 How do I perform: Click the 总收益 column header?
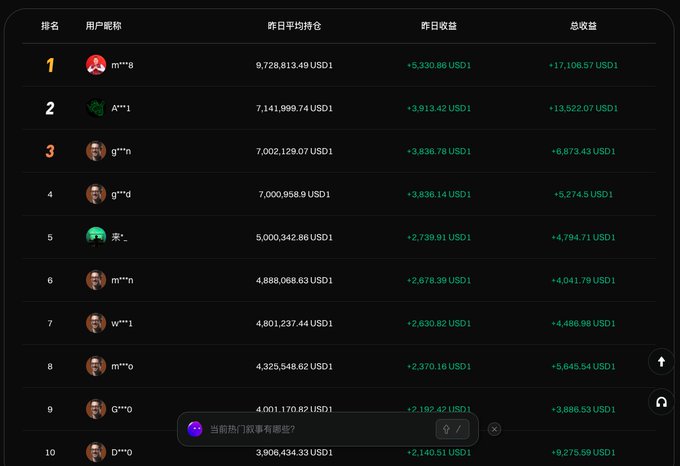coord(583,26)
